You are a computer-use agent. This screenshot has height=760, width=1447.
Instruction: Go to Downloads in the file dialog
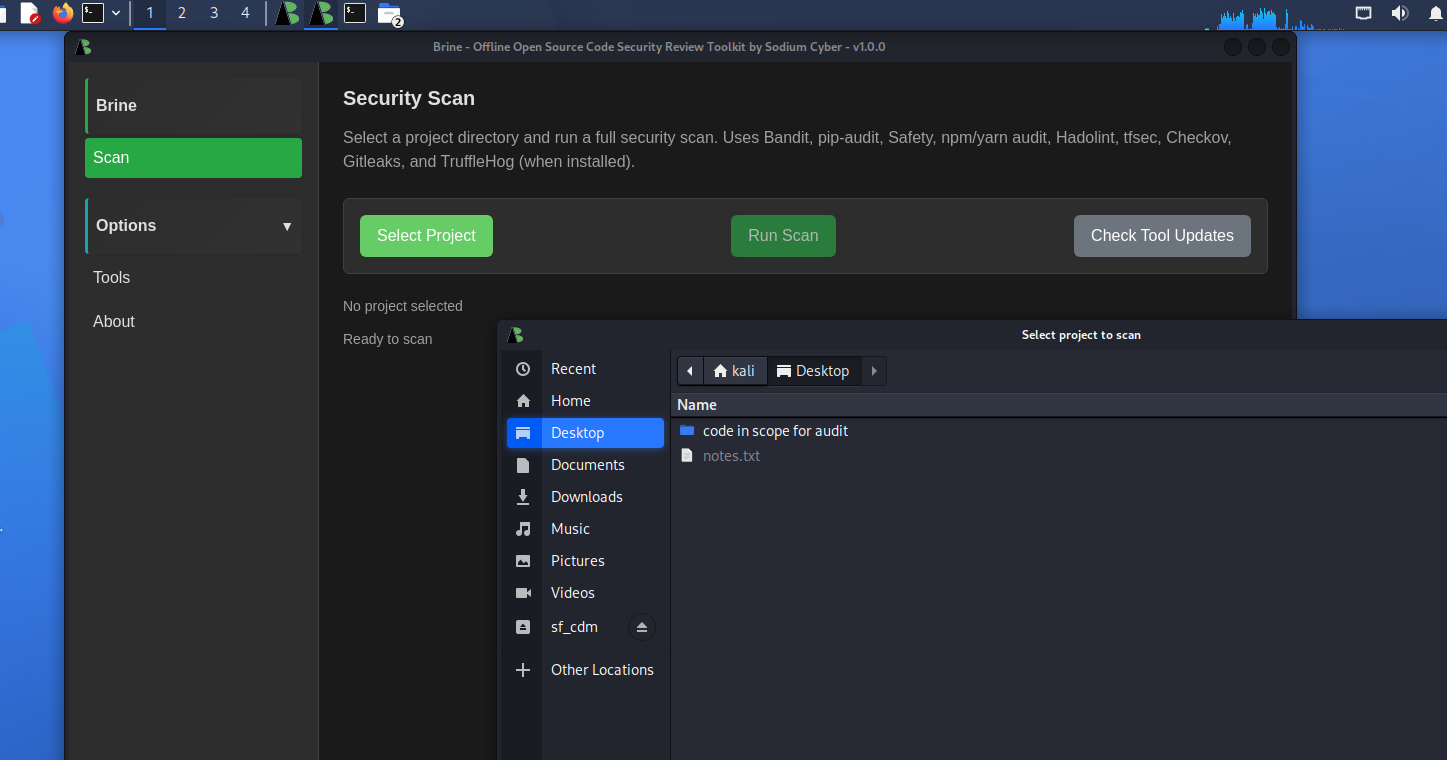point(586,497)
